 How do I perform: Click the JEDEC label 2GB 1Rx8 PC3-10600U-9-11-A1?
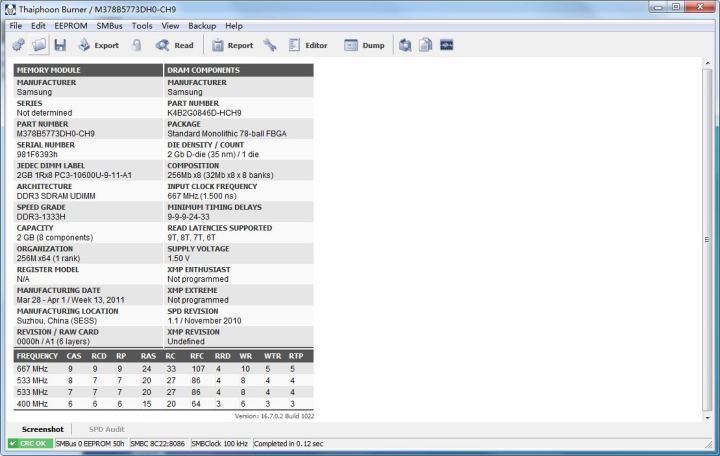tap(74, 175)
